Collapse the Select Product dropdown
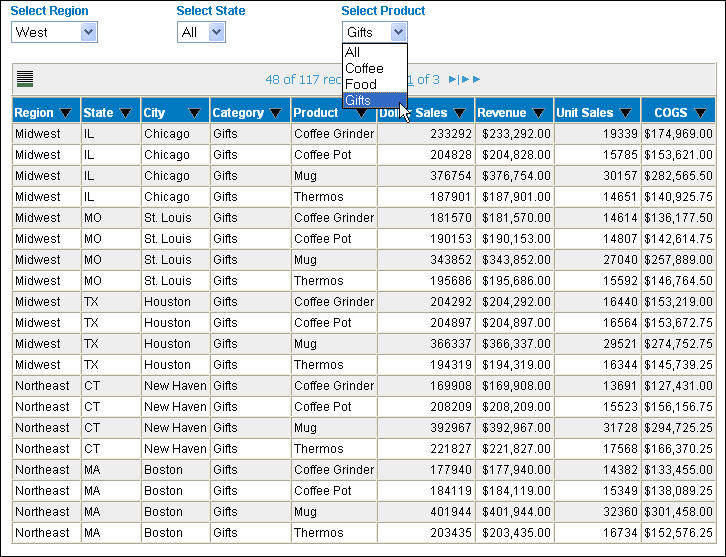This screenshot has width=726, height=557. [398, 32]
